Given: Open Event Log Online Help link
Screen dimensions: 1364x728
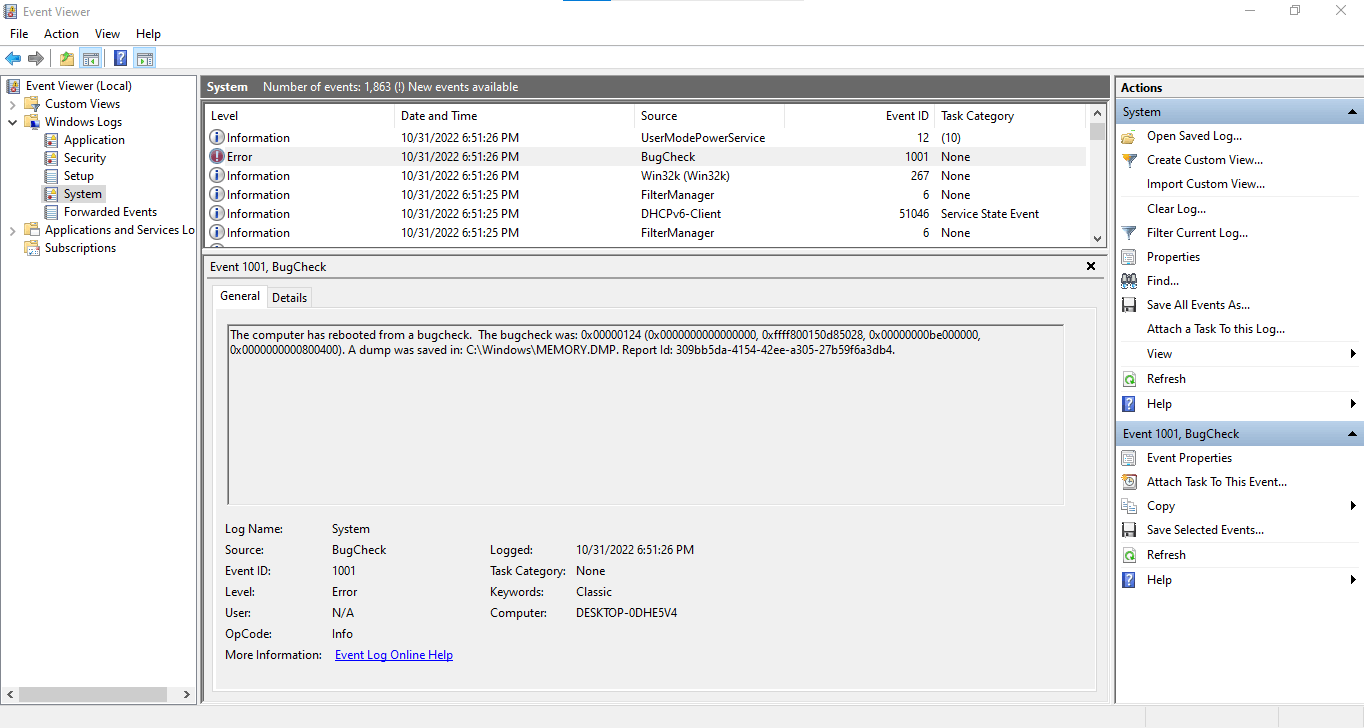Looking at the screenshot, I should (x=394, y=655).
